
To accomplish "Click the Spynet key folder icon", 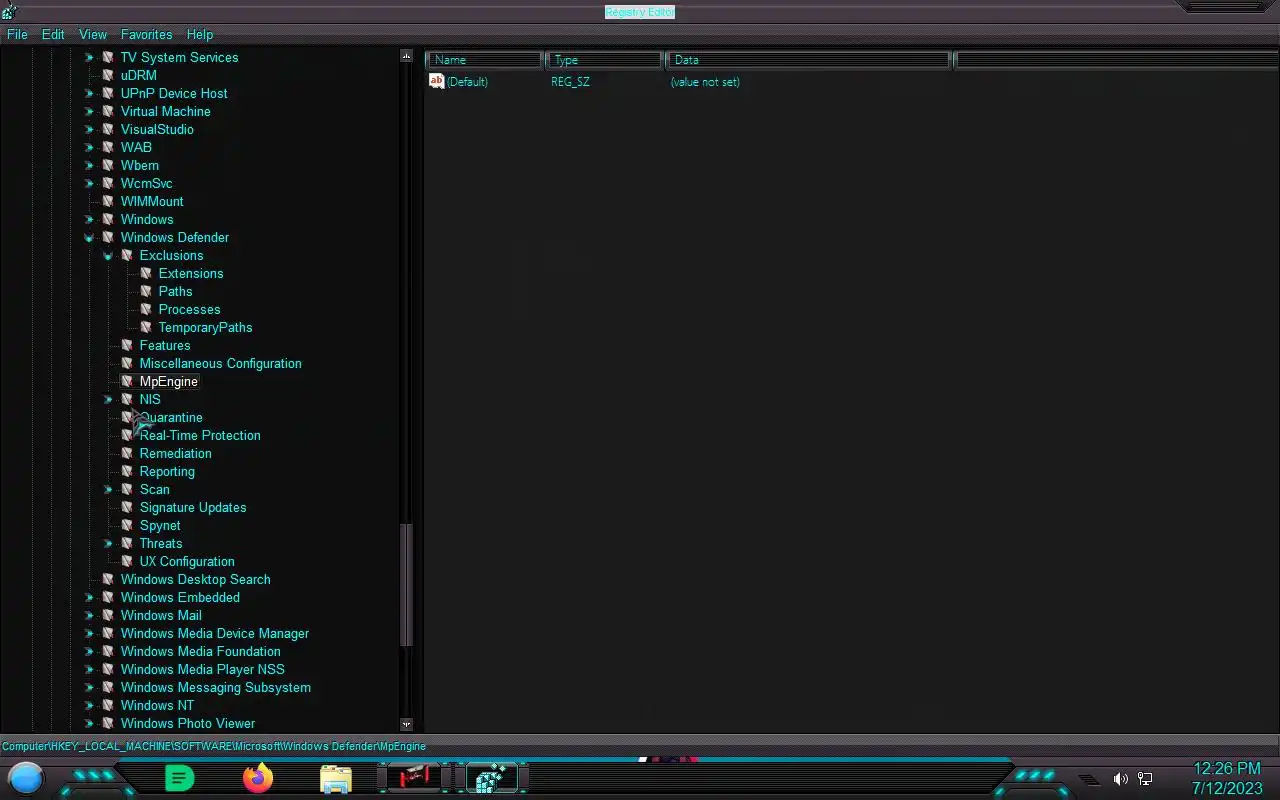I will tap(127, 525).
